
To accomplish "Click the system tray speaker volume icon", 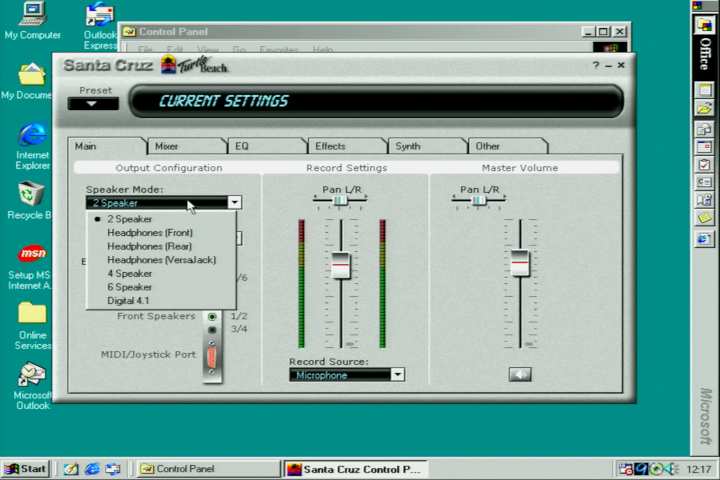I will [x=672, y=469].
